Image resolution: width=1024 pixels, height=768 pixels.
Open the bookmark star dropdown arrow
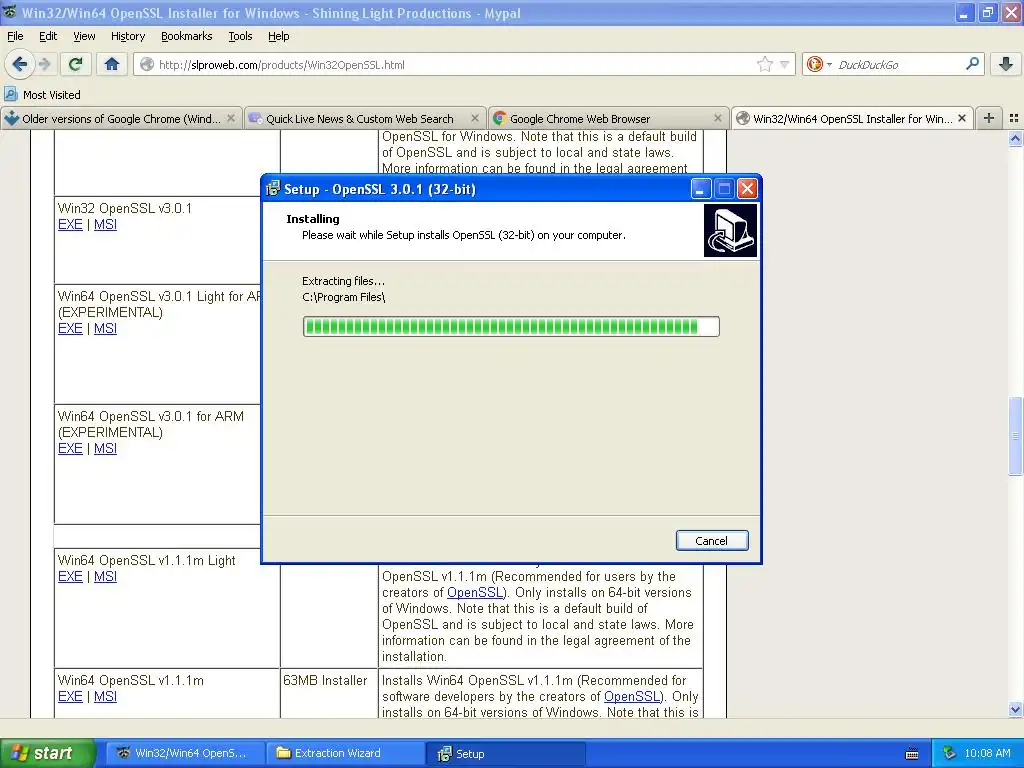click(x=784, y=64)
